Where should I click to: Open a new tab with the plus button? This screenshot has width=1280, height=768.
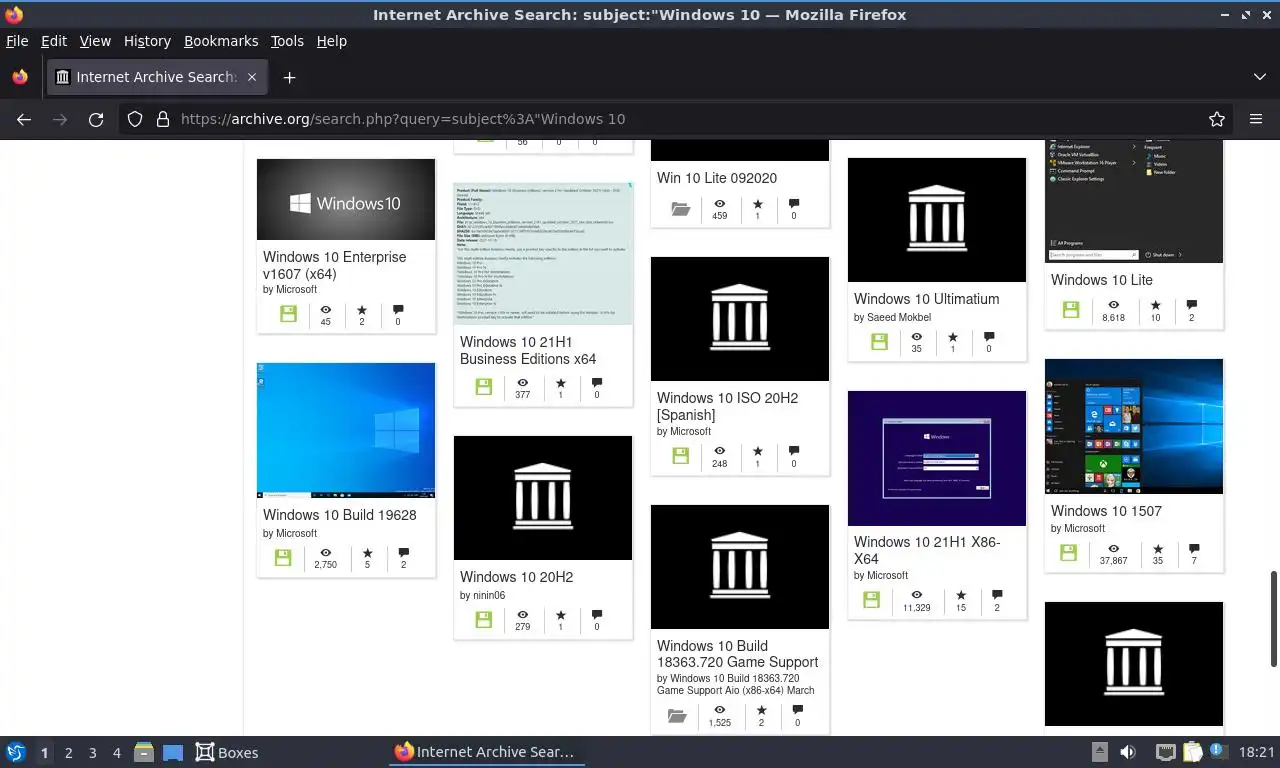pos(289,77)
